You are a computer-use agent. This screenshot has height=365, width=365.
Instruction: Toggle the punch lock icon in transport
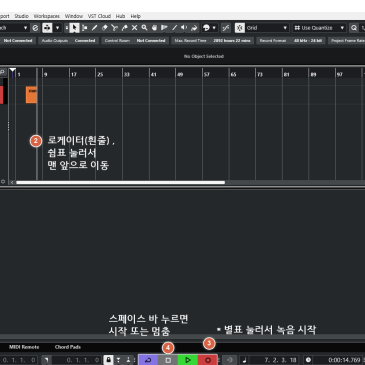108,360
